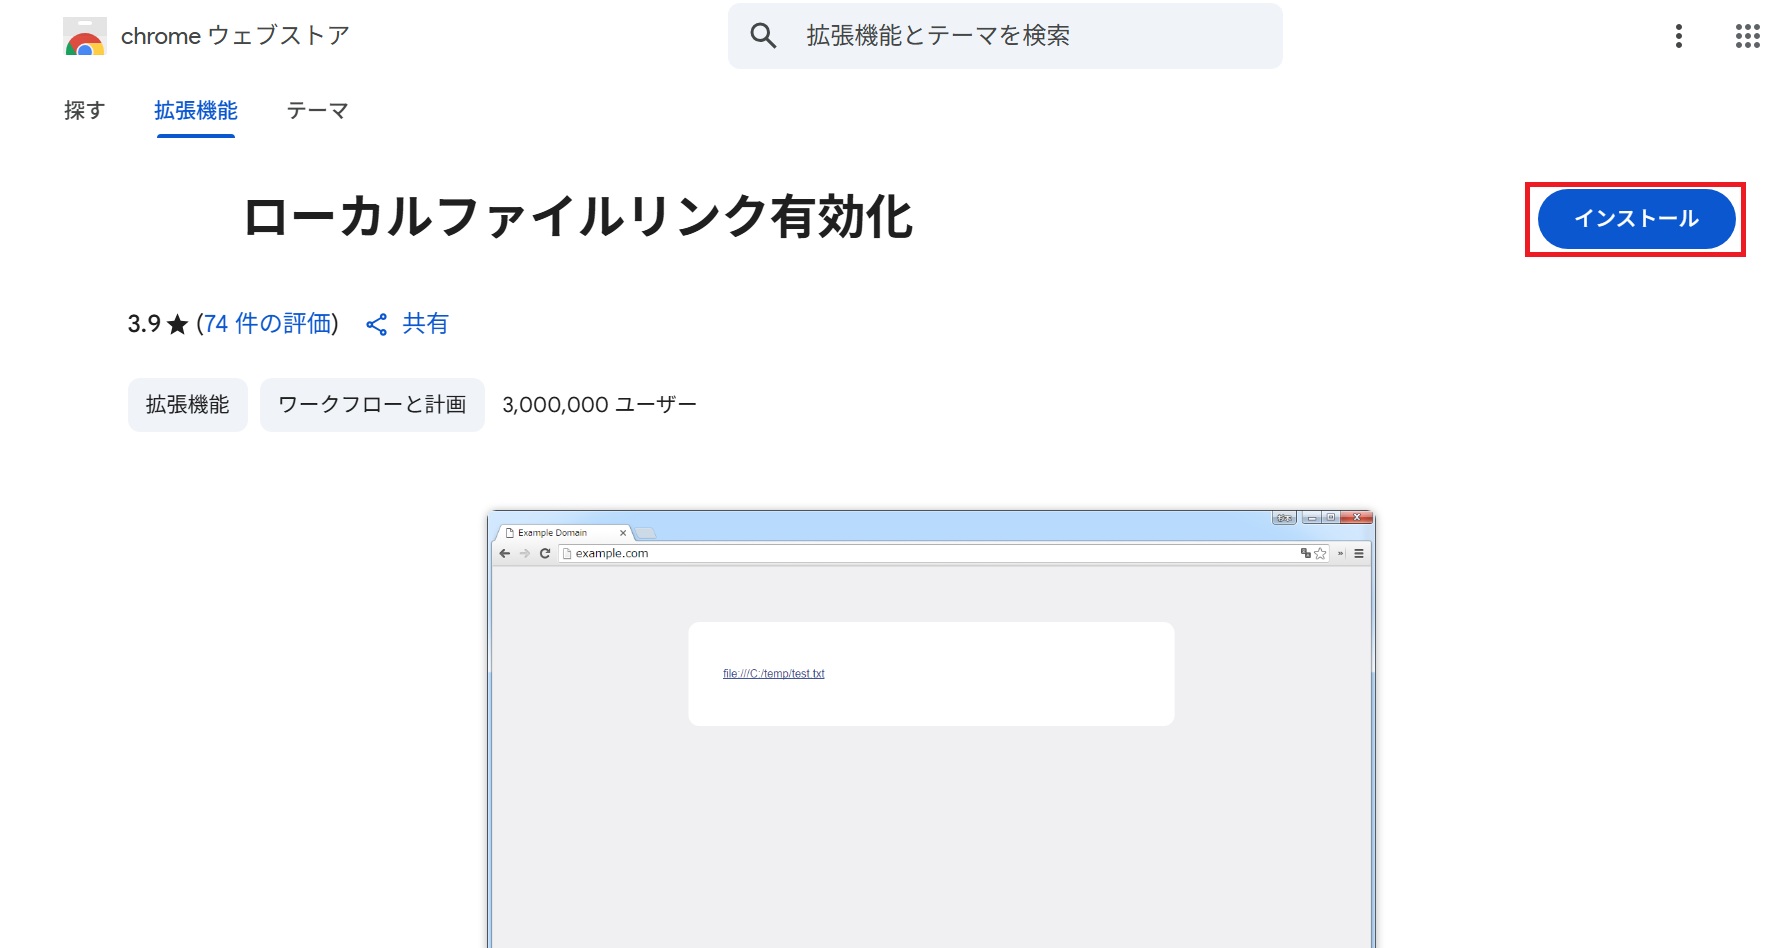Click the 拡張機能 category chip

point(187,405)
